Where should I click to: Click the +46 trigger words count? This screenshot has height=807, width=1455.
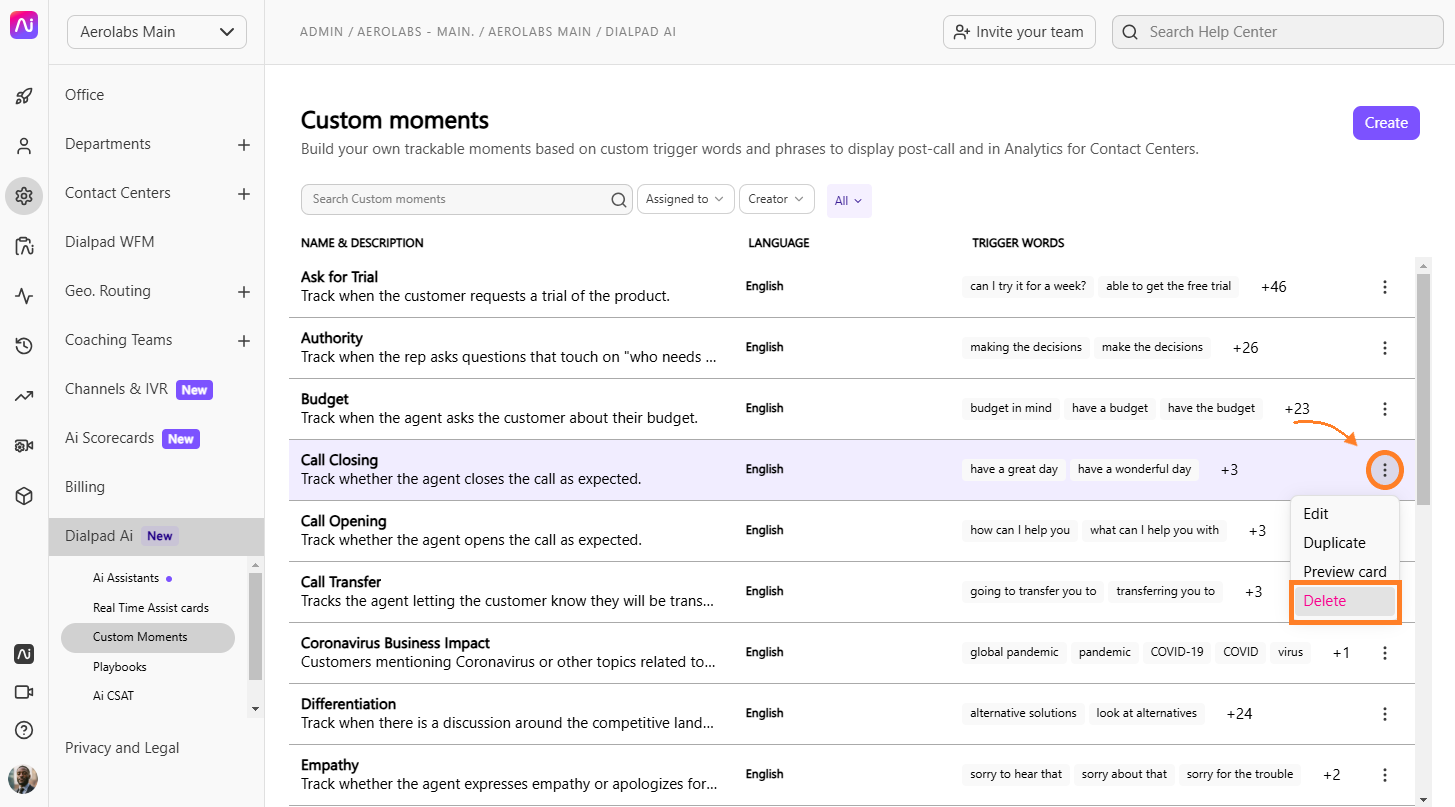click(x=1274, y=287)
